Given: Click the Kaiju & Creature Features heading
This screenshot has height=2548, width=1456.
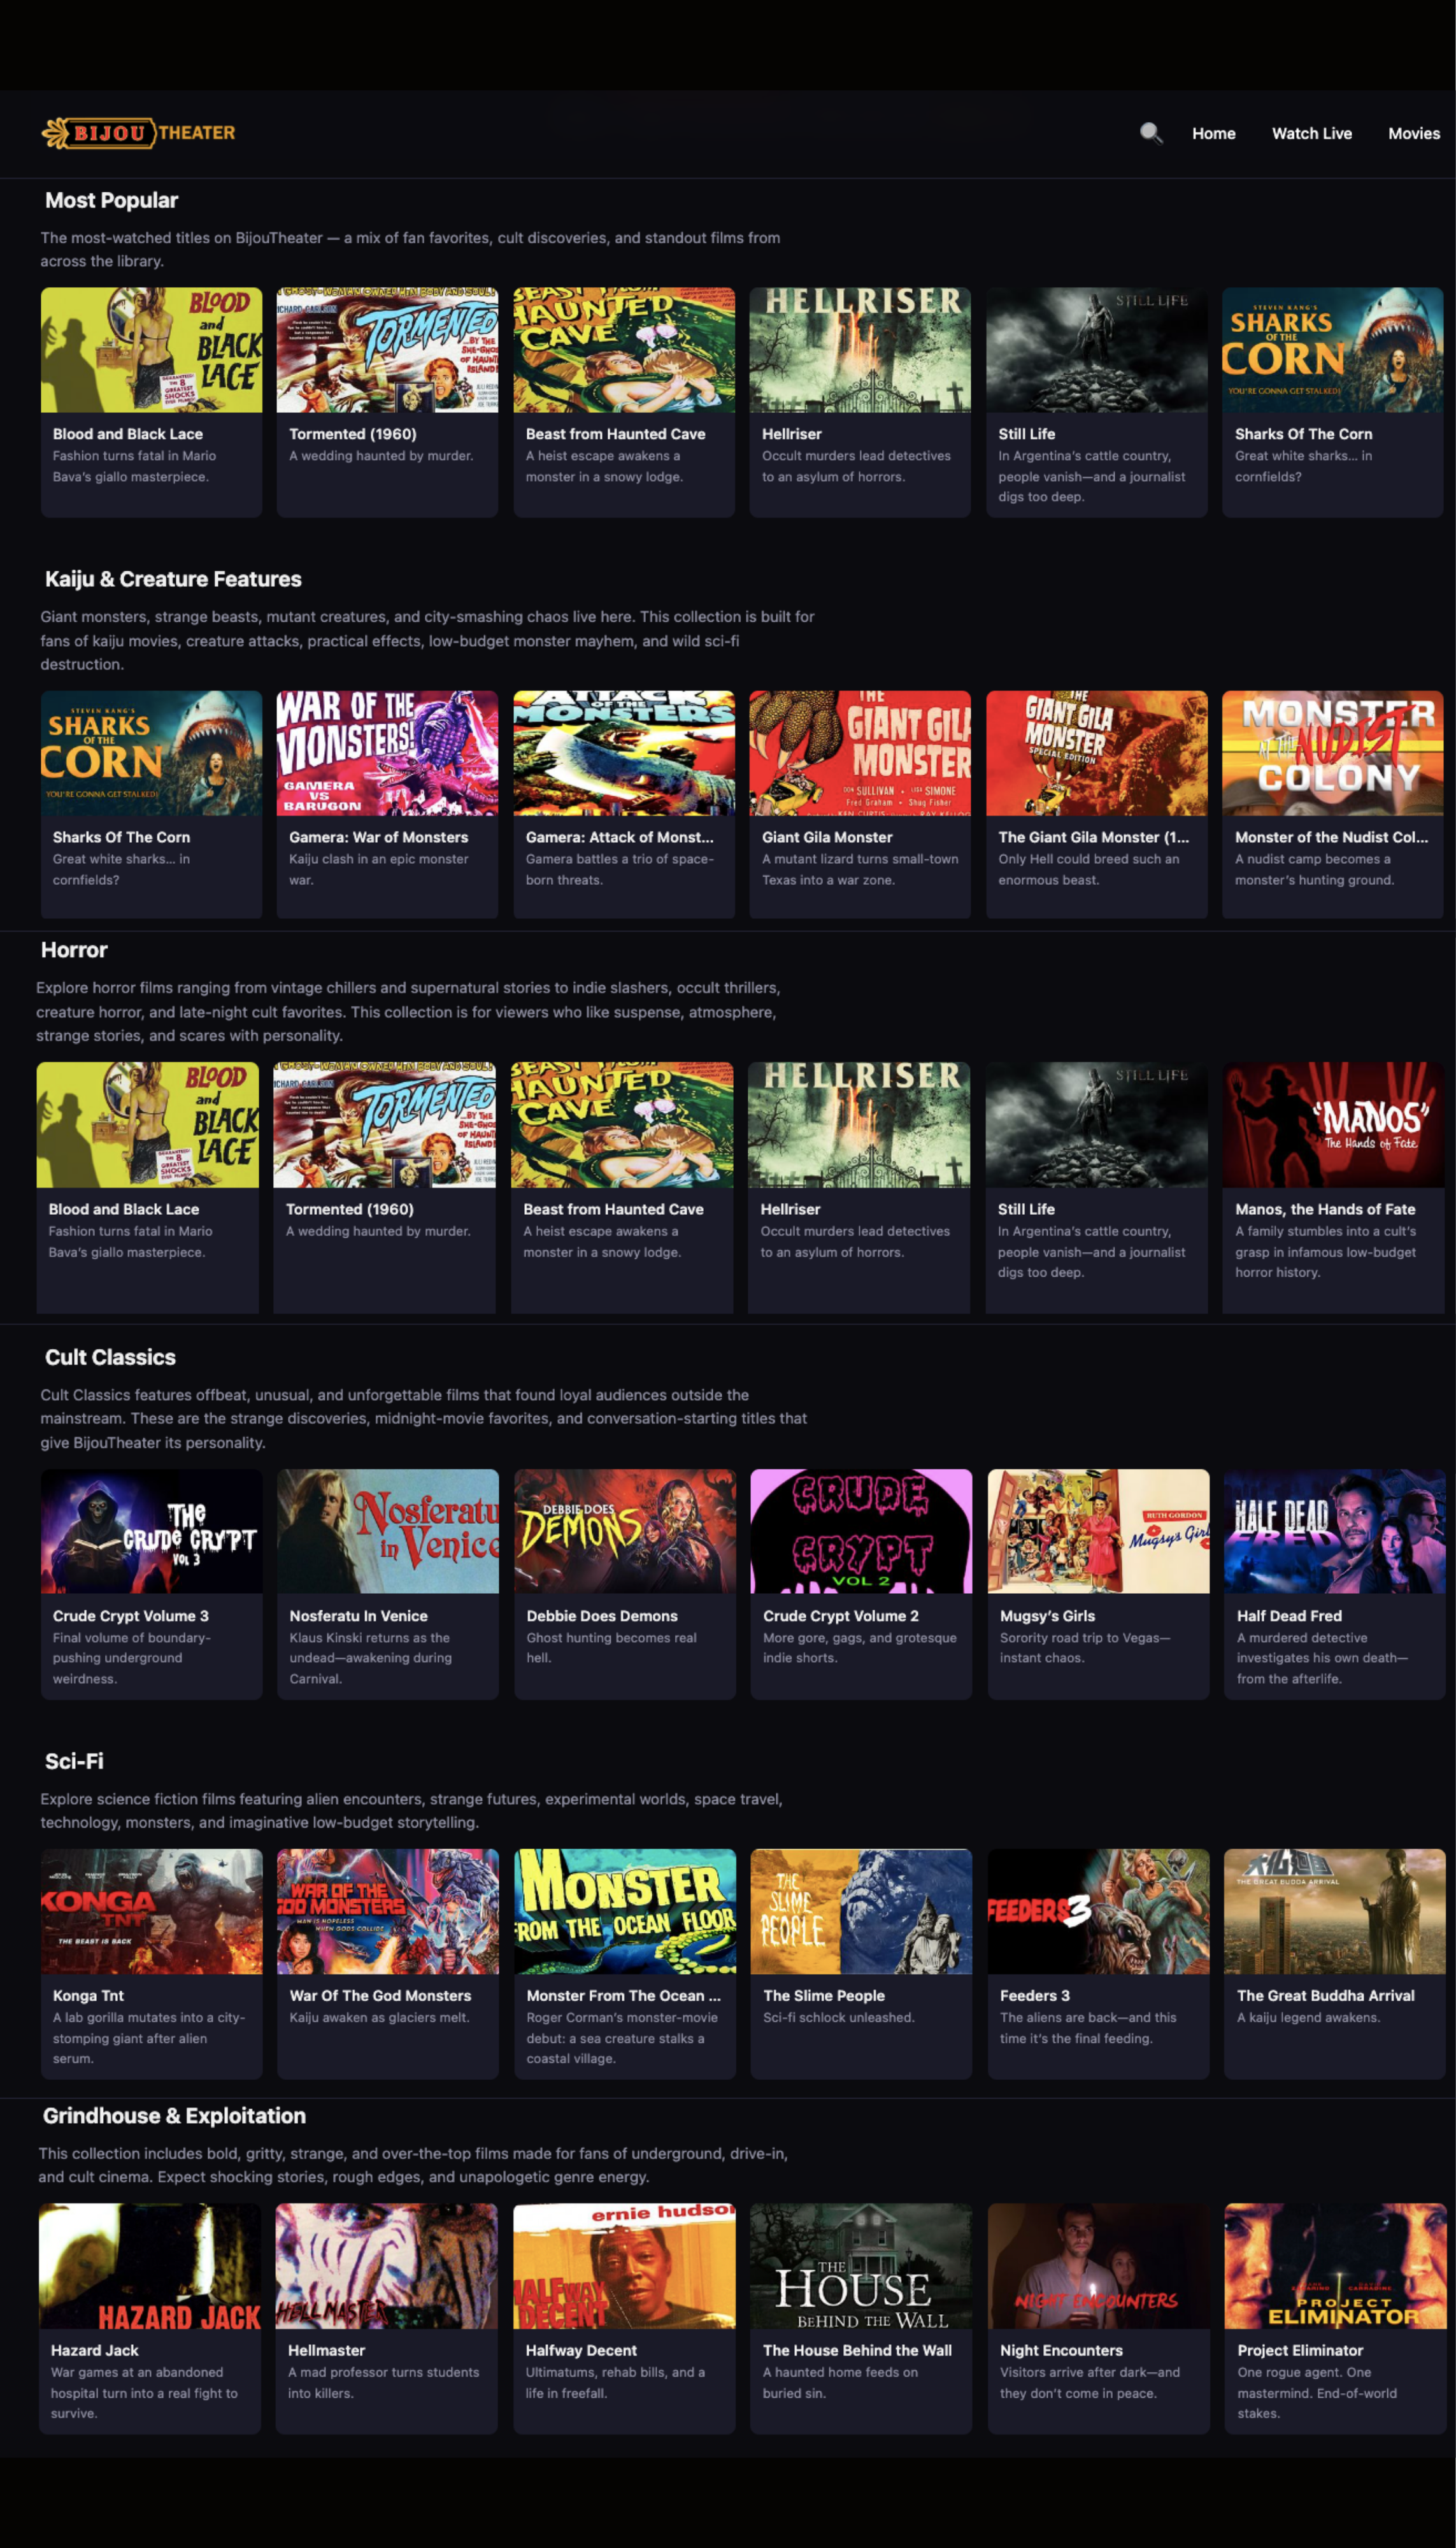Looking at the screenshot, I should pyautogui.click(x=173, y=579).
